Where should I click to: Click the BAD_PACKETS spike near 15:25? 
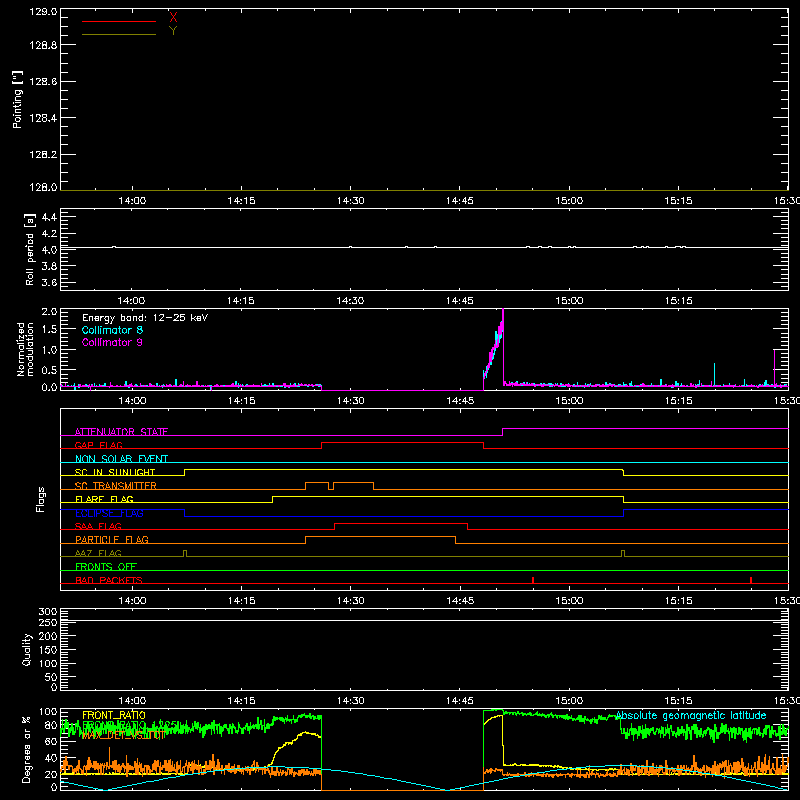click(751, 580)
